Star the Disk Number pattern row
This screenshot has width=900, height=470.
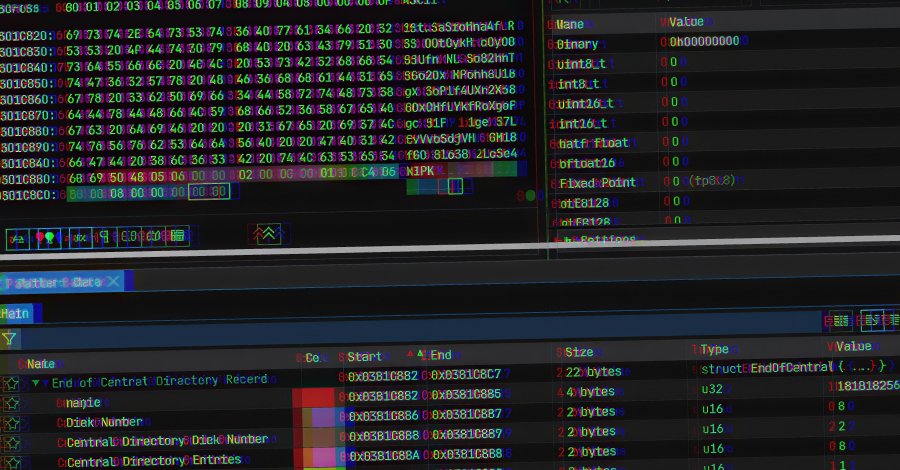11,423
